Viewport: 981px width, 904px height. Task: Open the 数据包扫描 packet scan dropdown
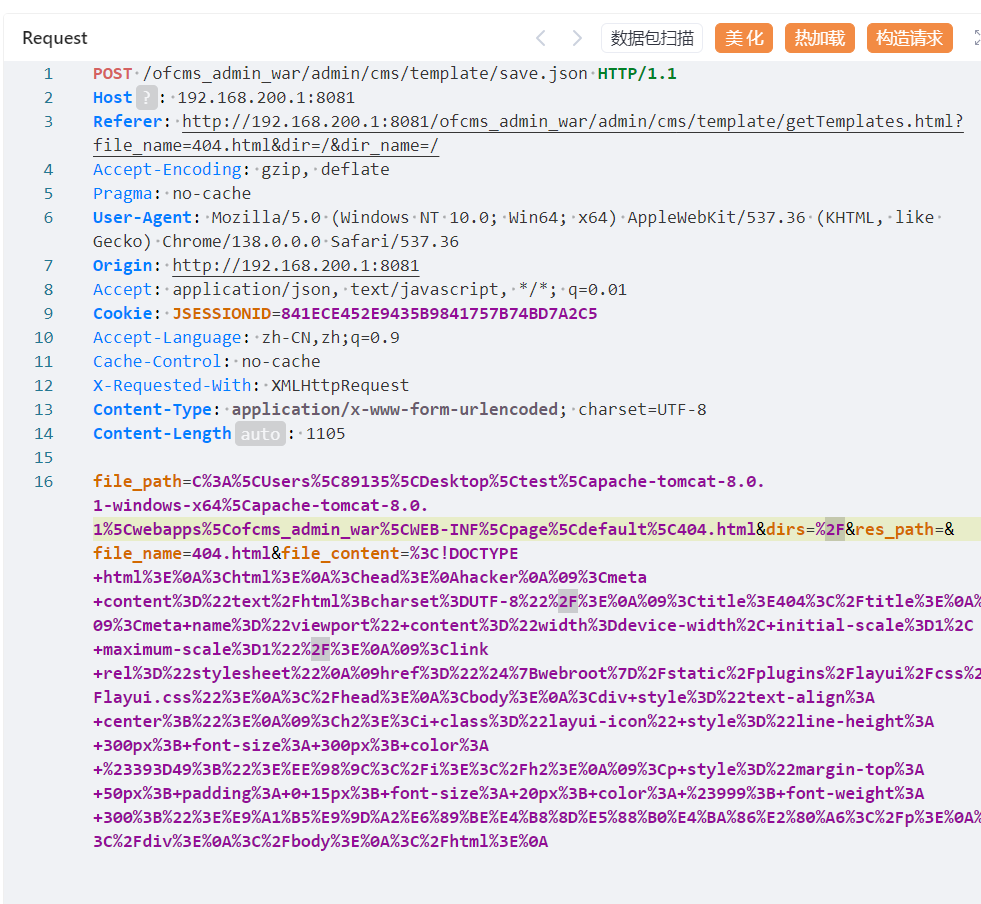pyautogui.click(x=652, y=38)
